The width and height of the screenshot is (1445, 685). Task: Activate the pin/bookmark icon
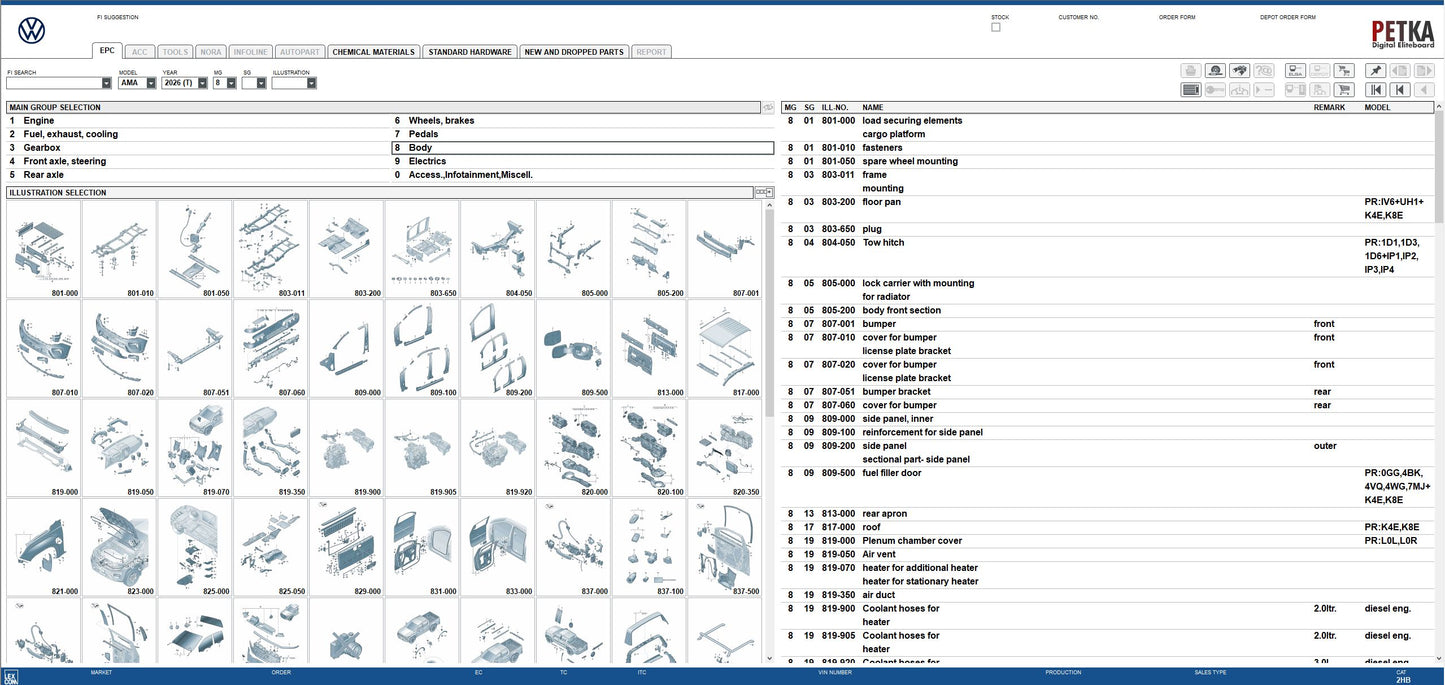click(x=1374, y=68)
